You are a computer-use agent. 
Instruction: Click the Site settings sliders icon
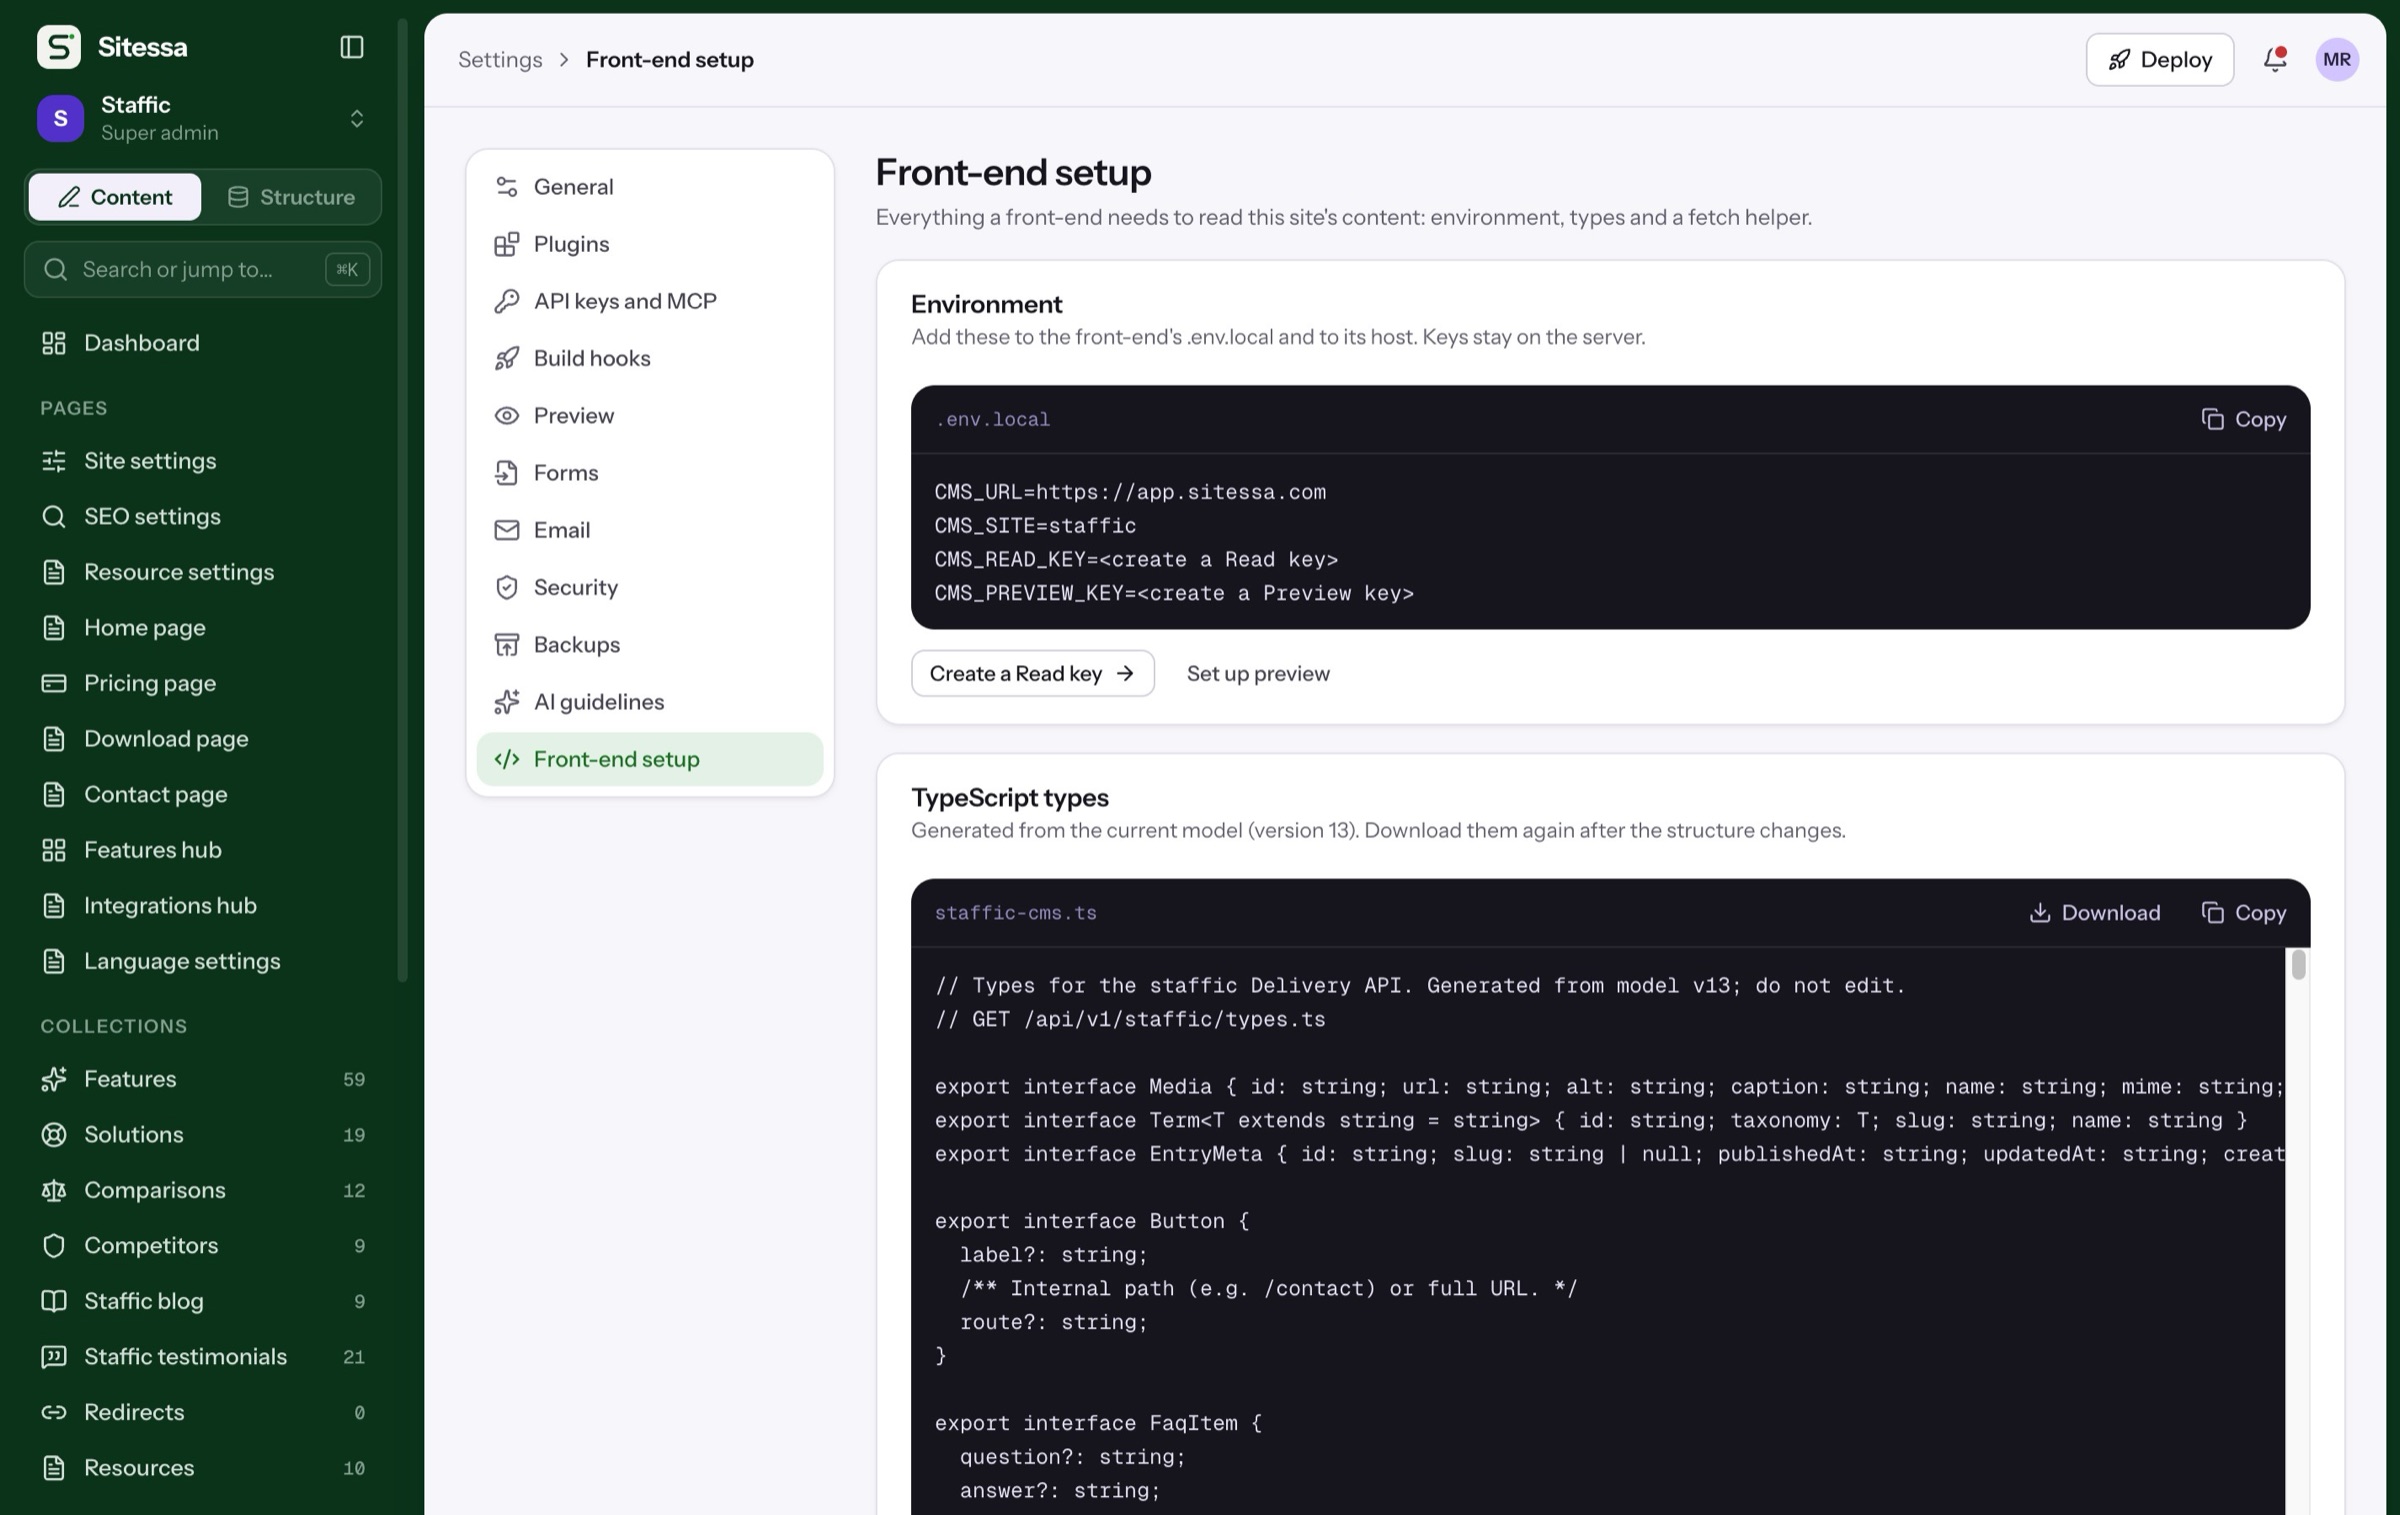(x=54, y=461)
